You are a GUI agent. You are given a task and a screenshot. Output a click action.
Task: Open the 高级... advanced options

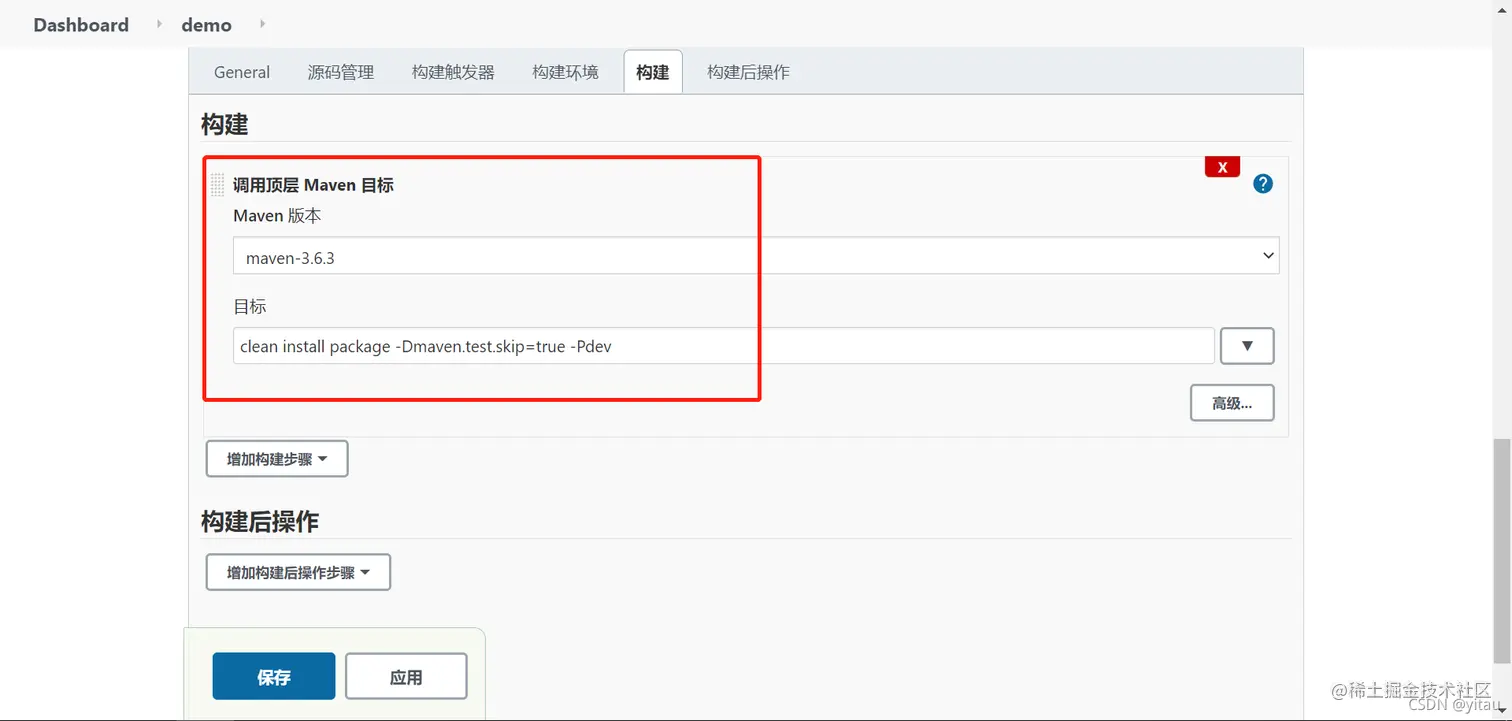coord(1232,403)
